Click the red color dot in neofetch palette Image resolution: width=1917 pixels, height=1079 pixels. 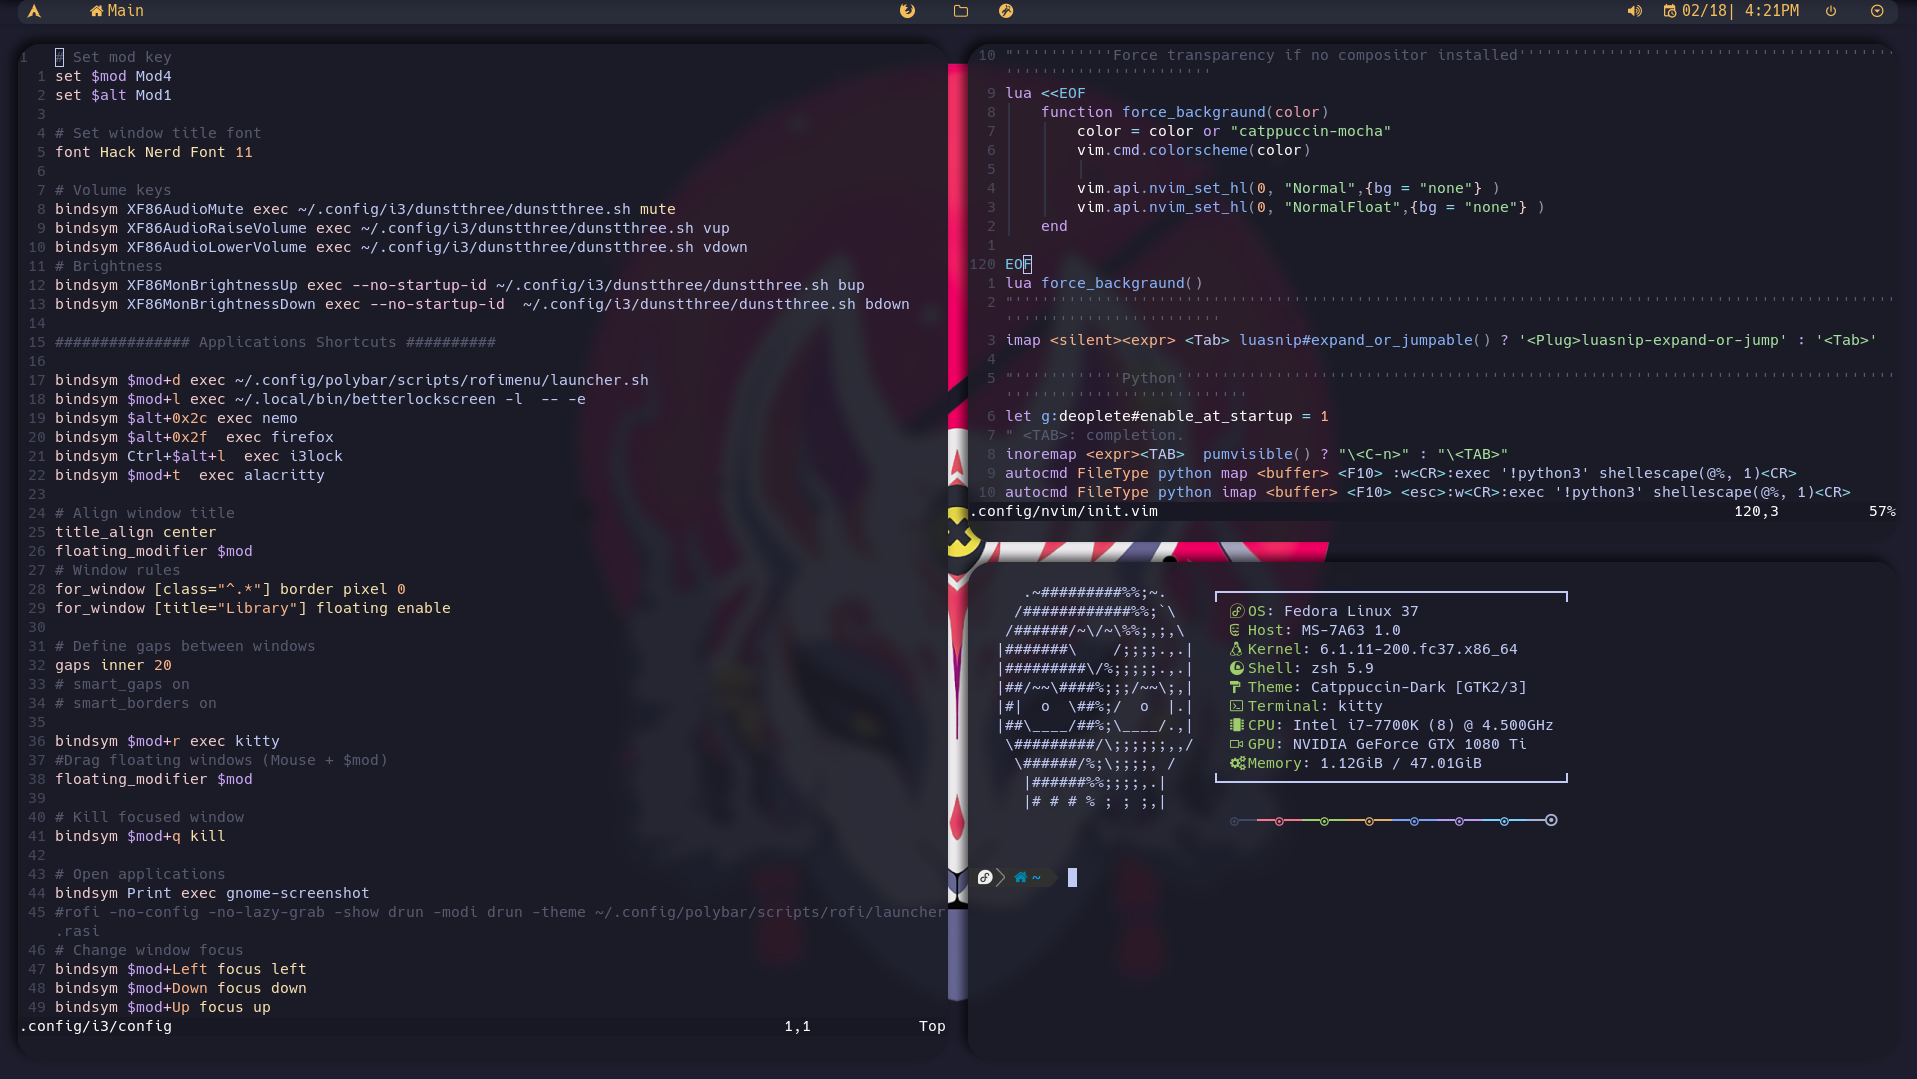[x=1279, y=821]
